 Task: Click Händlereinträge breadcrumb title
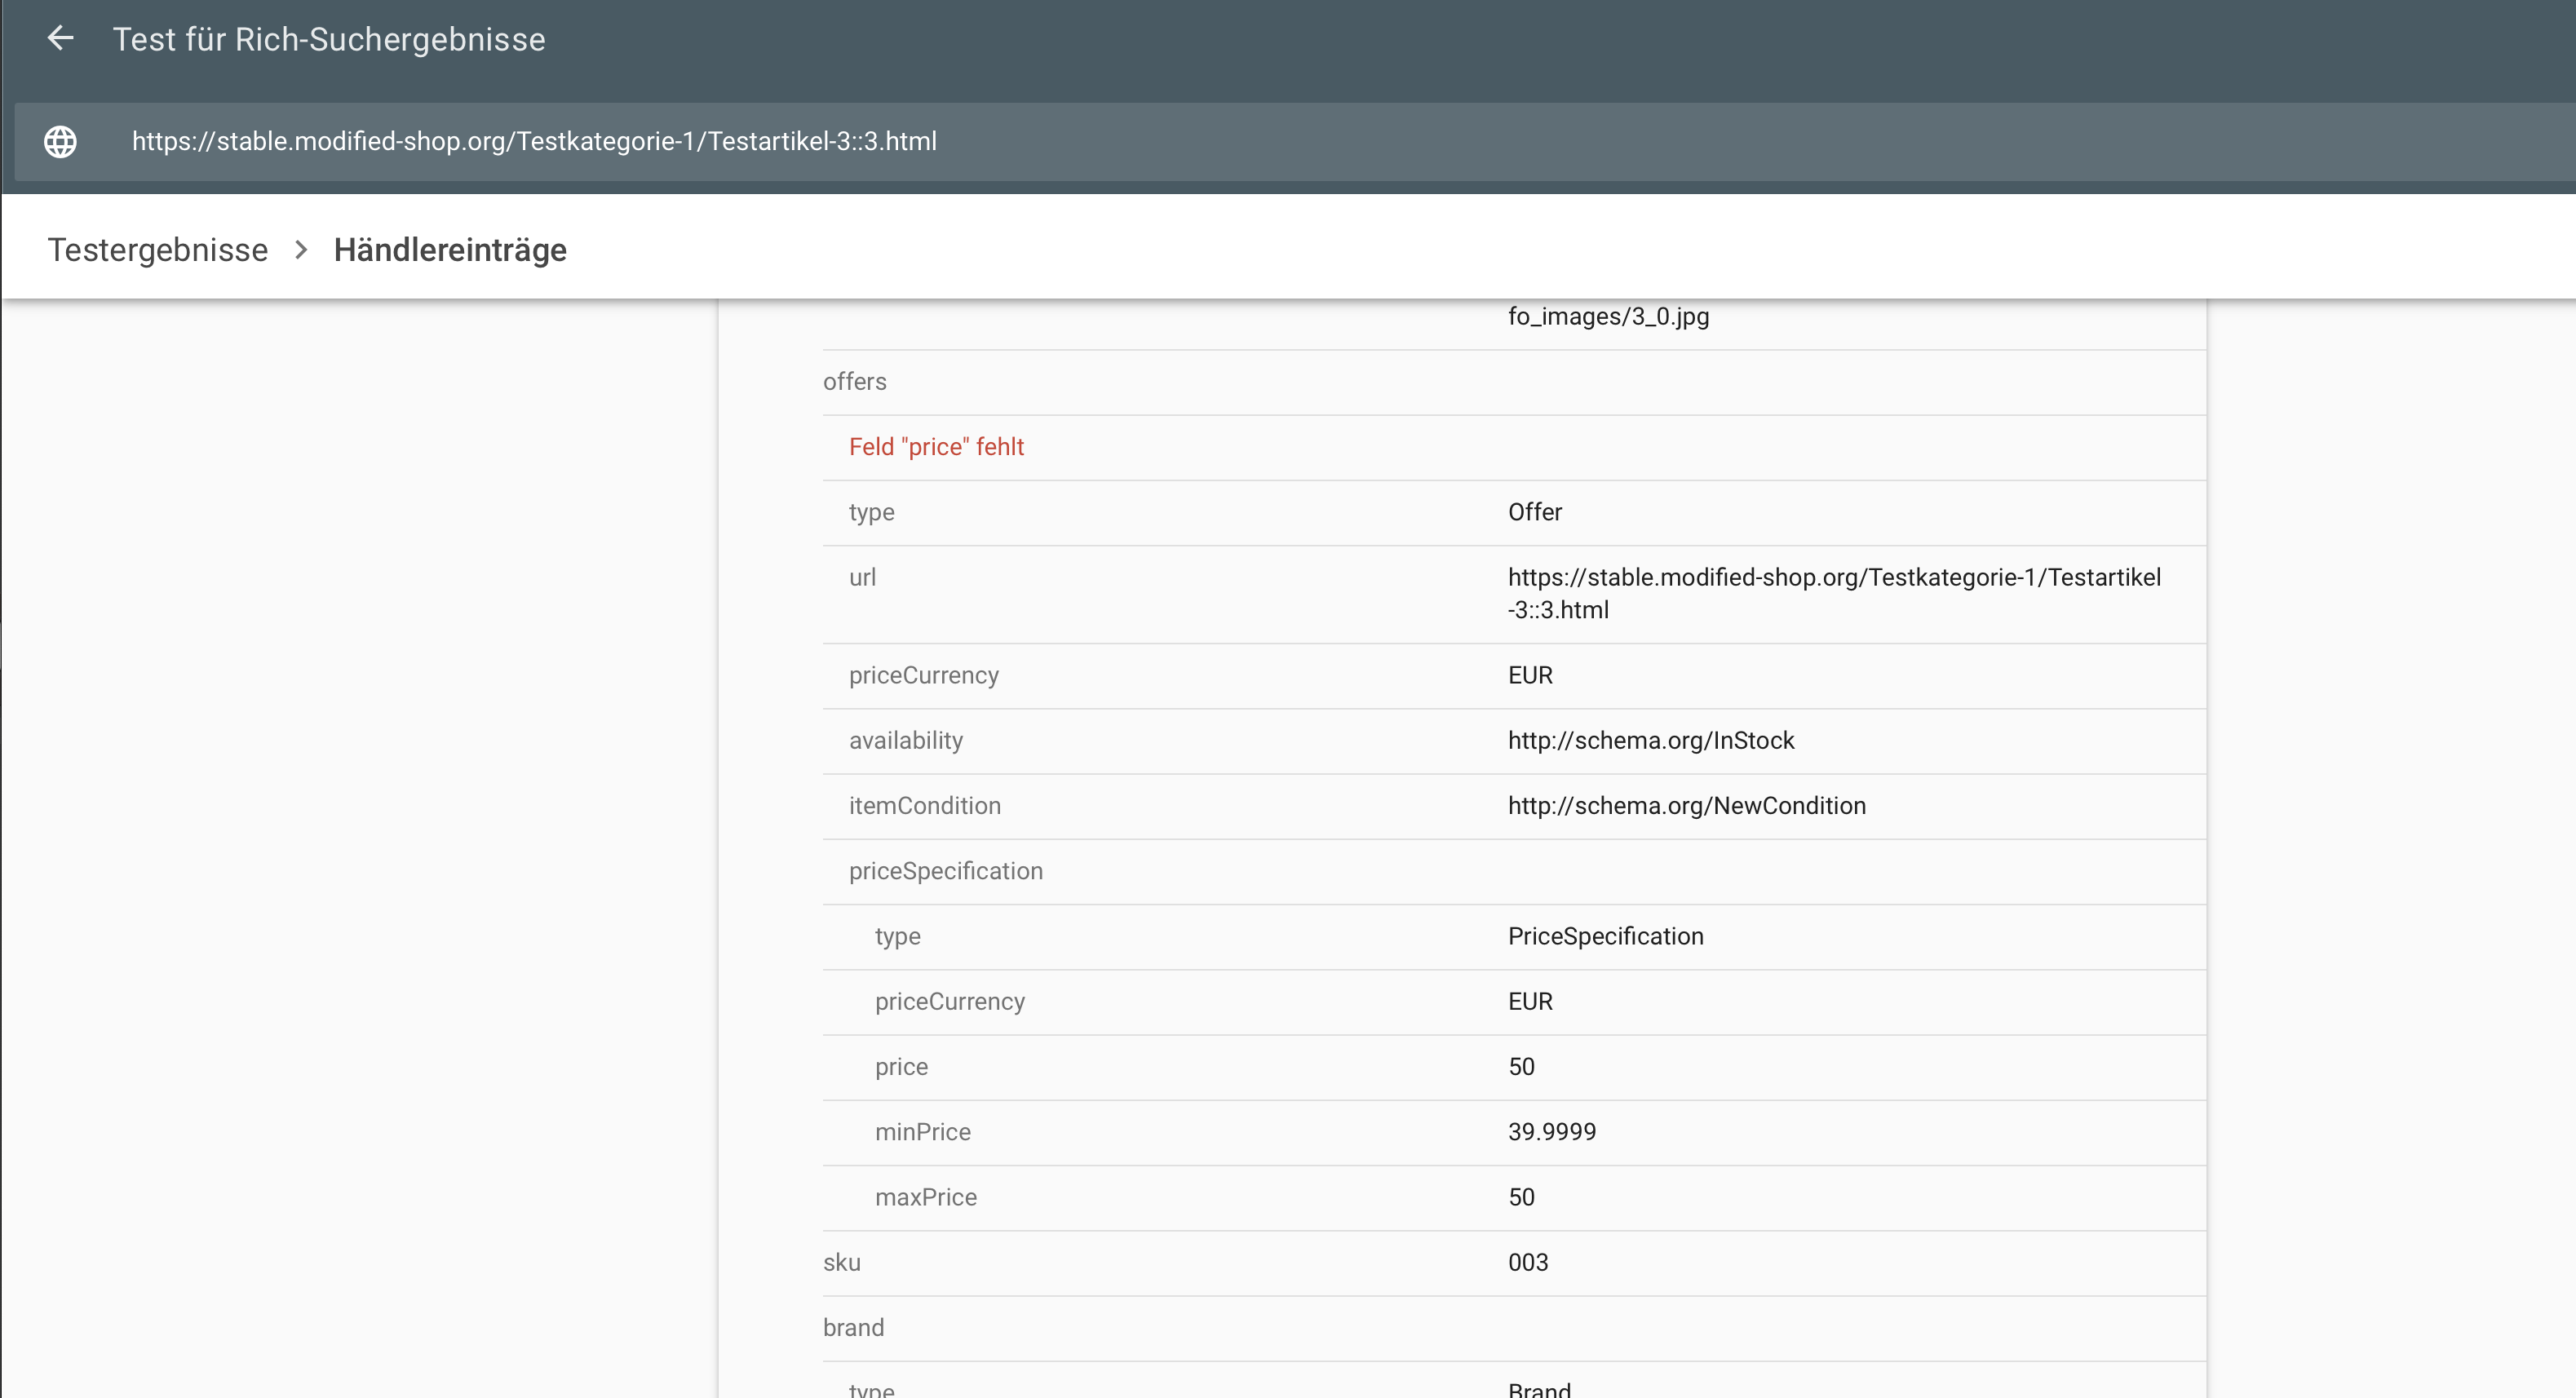coord(450,250)
